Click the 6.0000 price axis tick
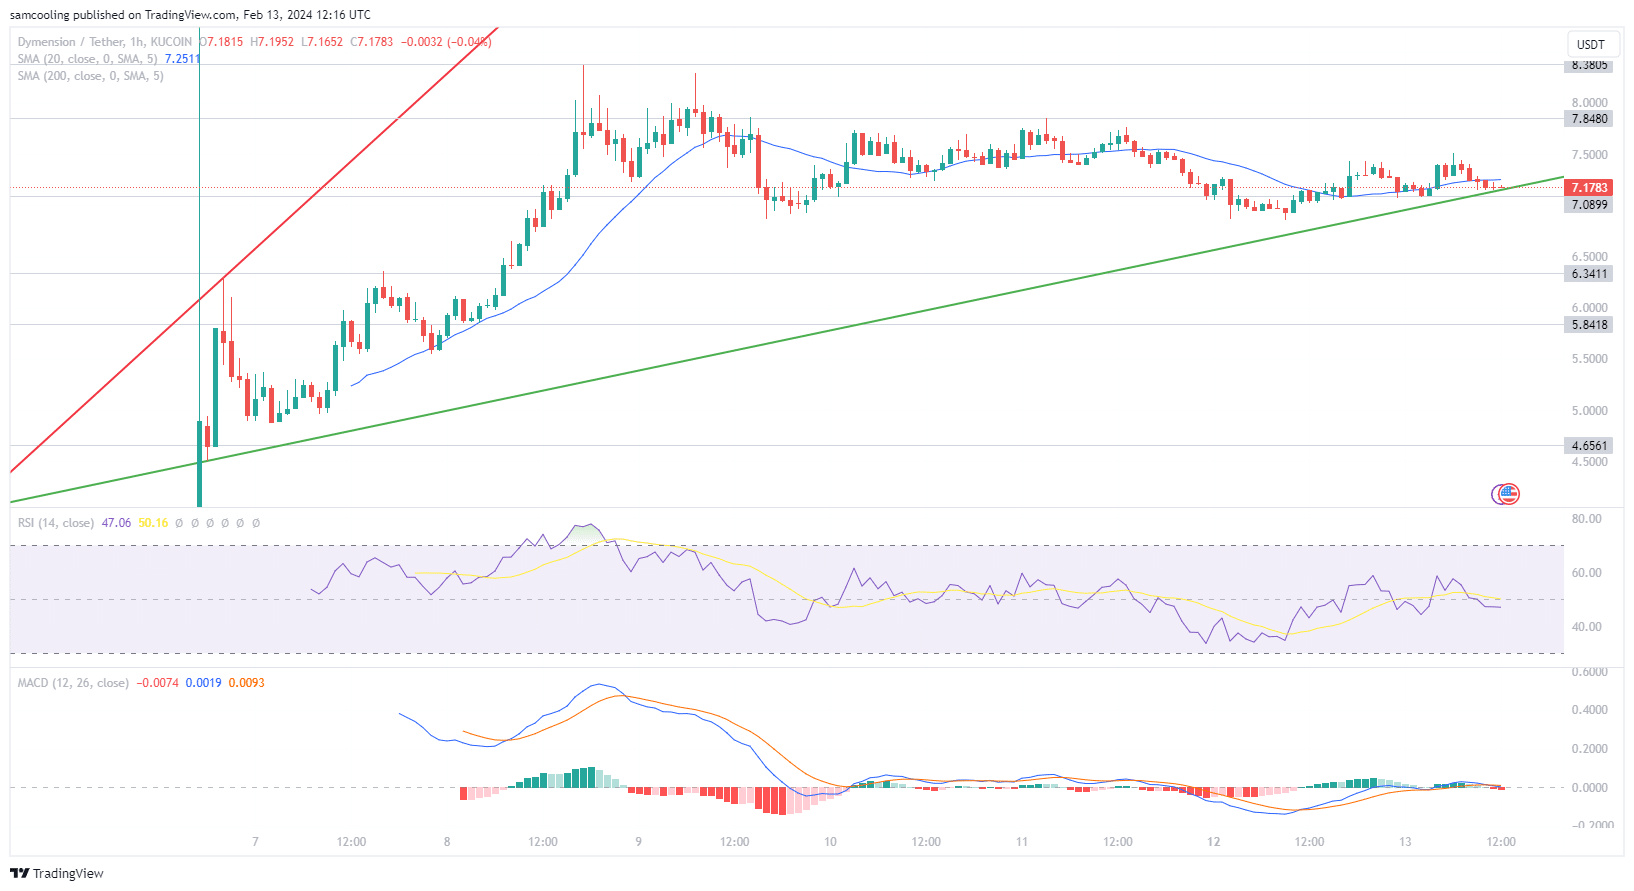Image resolution: width=1634 pixels, height=891 pixels. (x=1589, y=308)
